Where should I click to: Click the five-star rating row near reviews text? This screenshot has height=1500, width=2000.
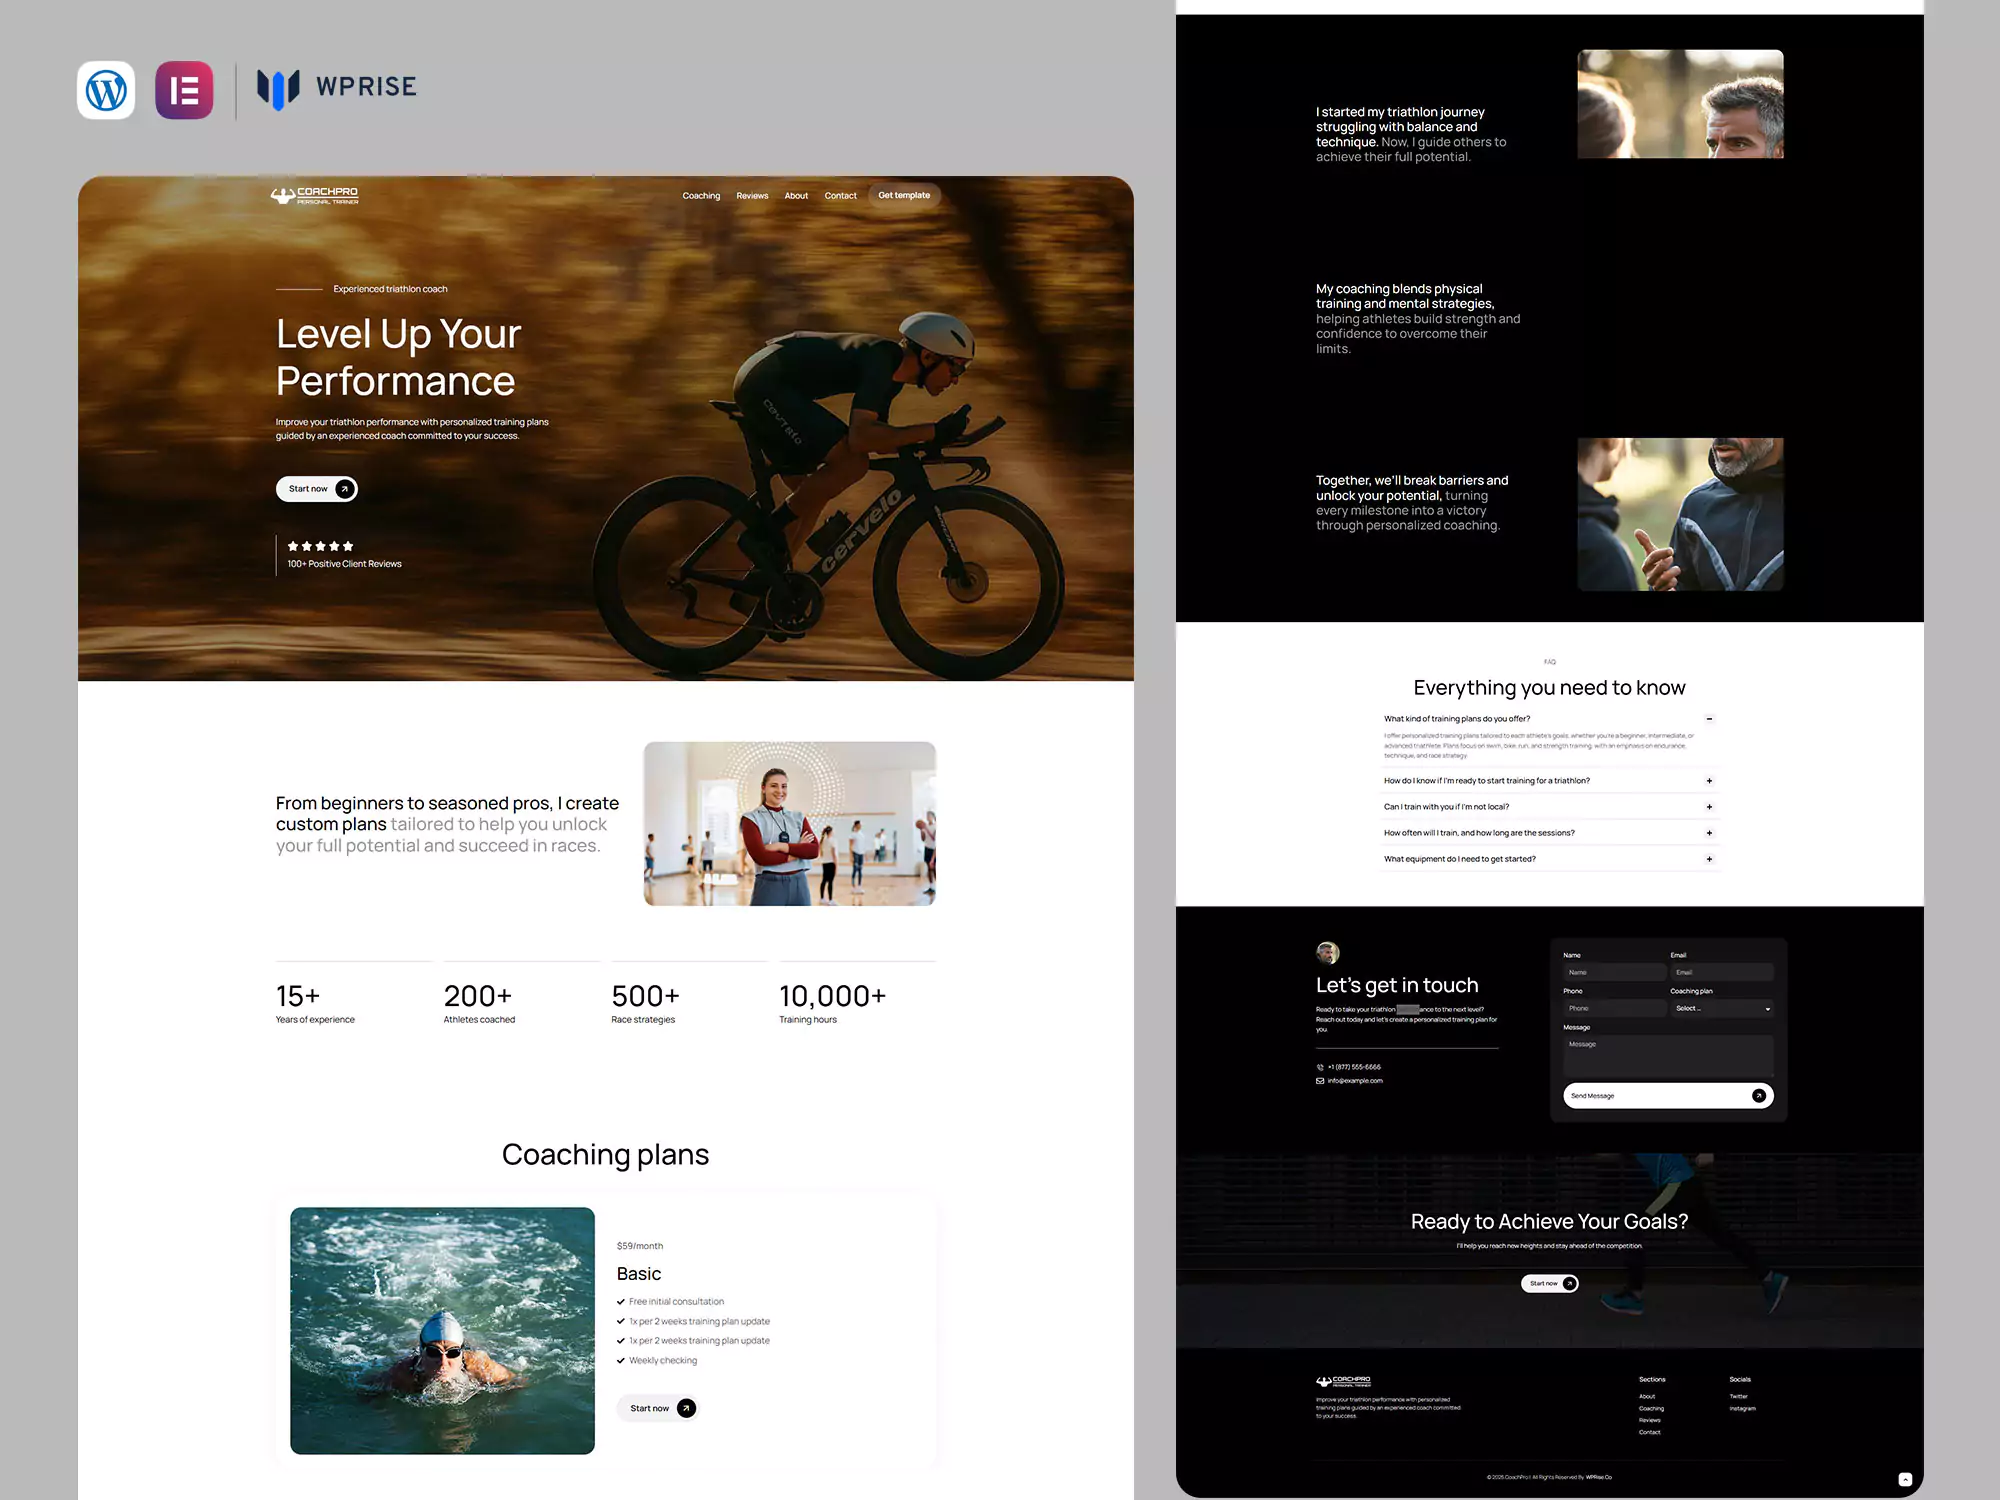[320, 546]
